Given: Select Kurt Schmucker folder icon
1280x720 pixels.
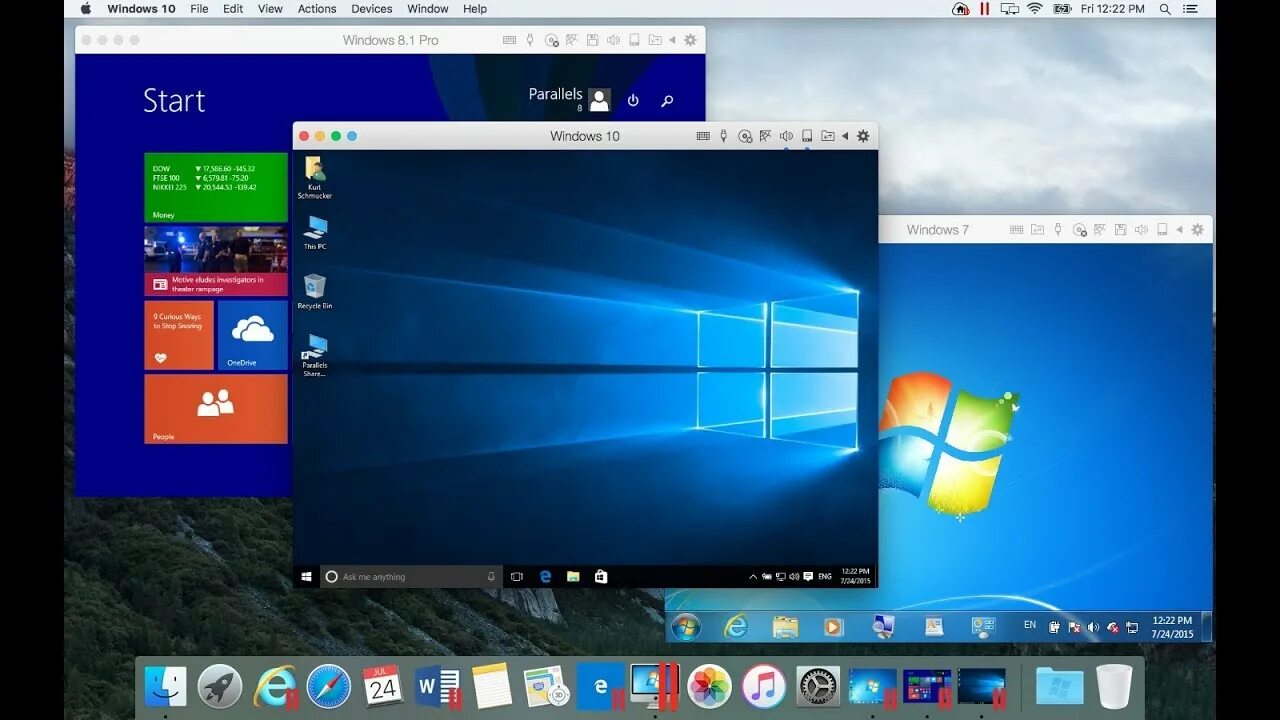Looking at the screenshot, I should click(x=315, y=177).
